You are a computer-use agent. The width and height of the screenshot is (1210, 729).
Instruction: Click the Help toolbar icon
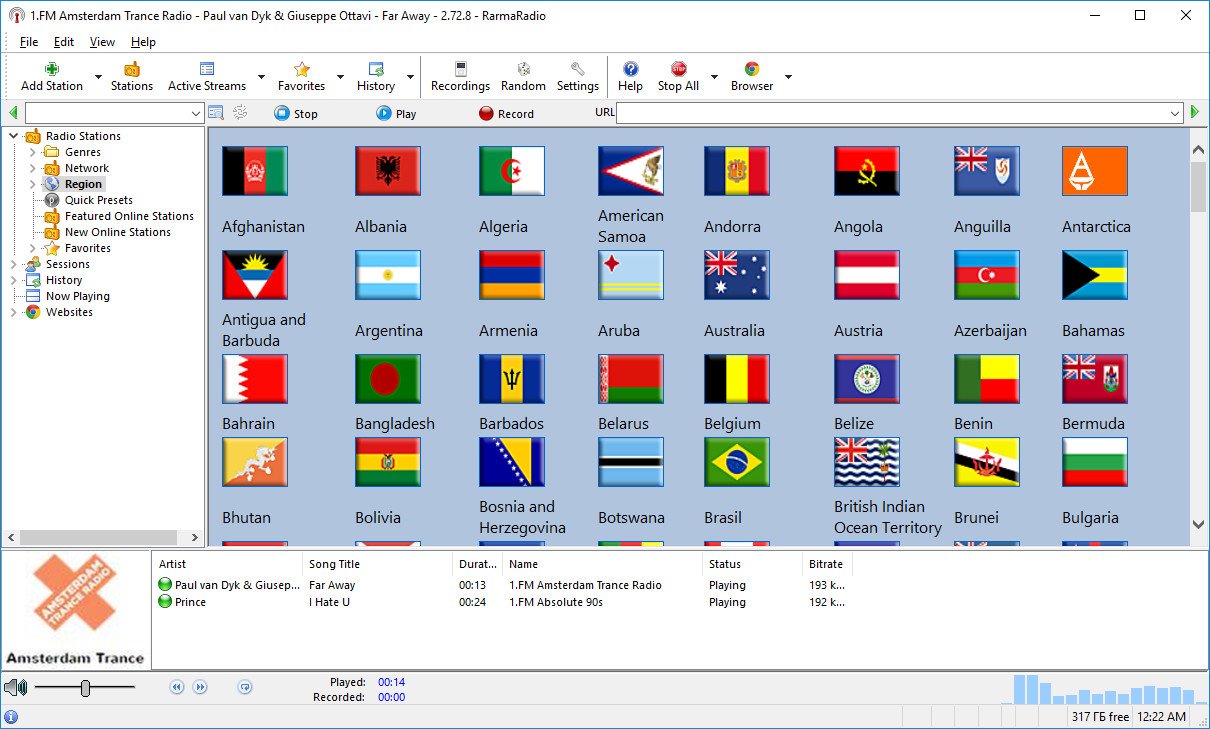pos(630,70)
